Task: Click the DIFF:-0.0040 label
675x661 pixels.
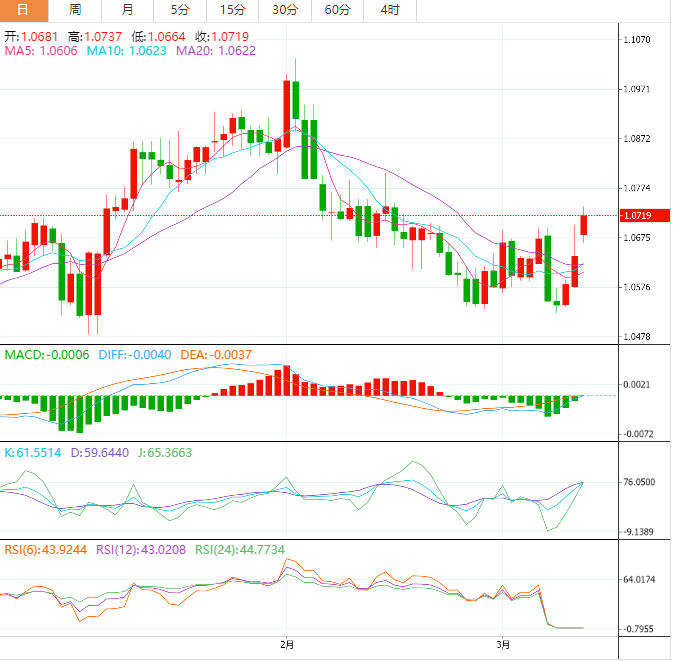Action: 135,355
